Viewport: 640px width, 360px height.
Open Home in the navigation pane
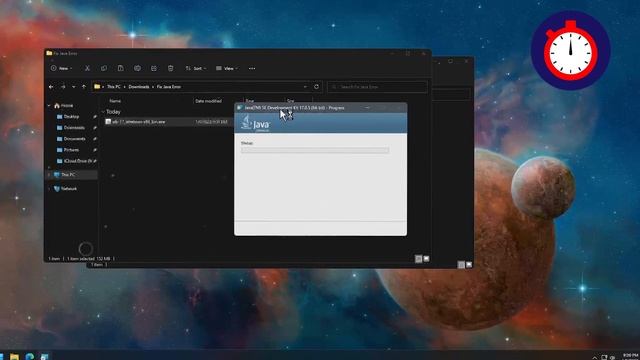64,106
